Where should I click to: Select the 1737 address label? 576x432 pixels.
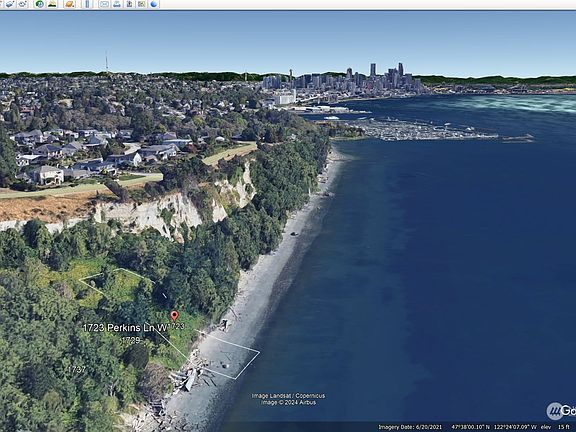click(x=77, y=369)
